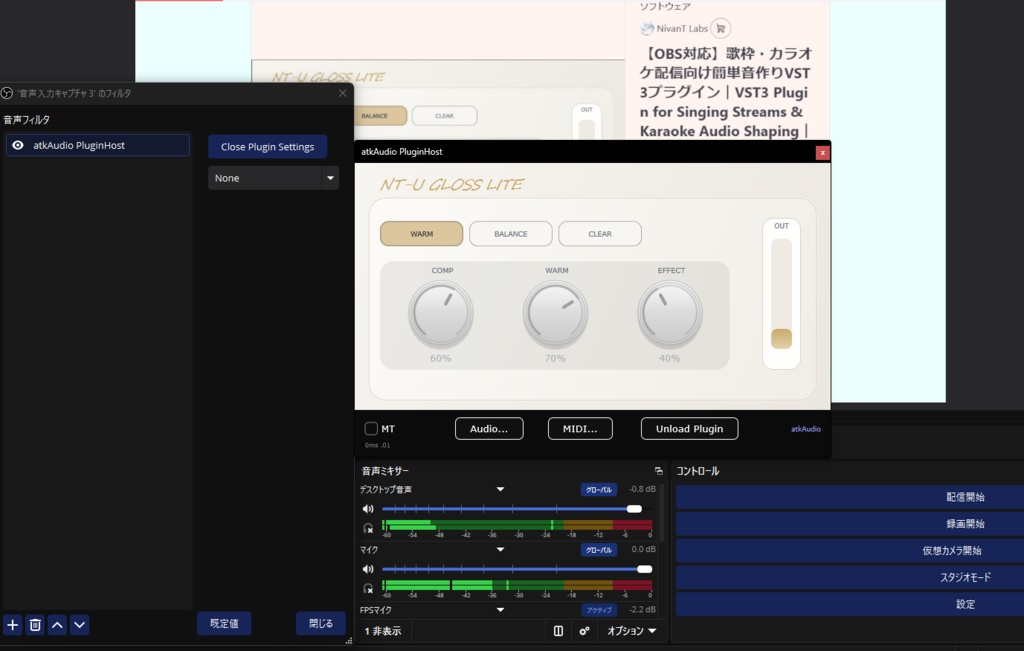Screen dimensions: 1024x651
Task: Click the COMP knob
Action: point(441,313)
